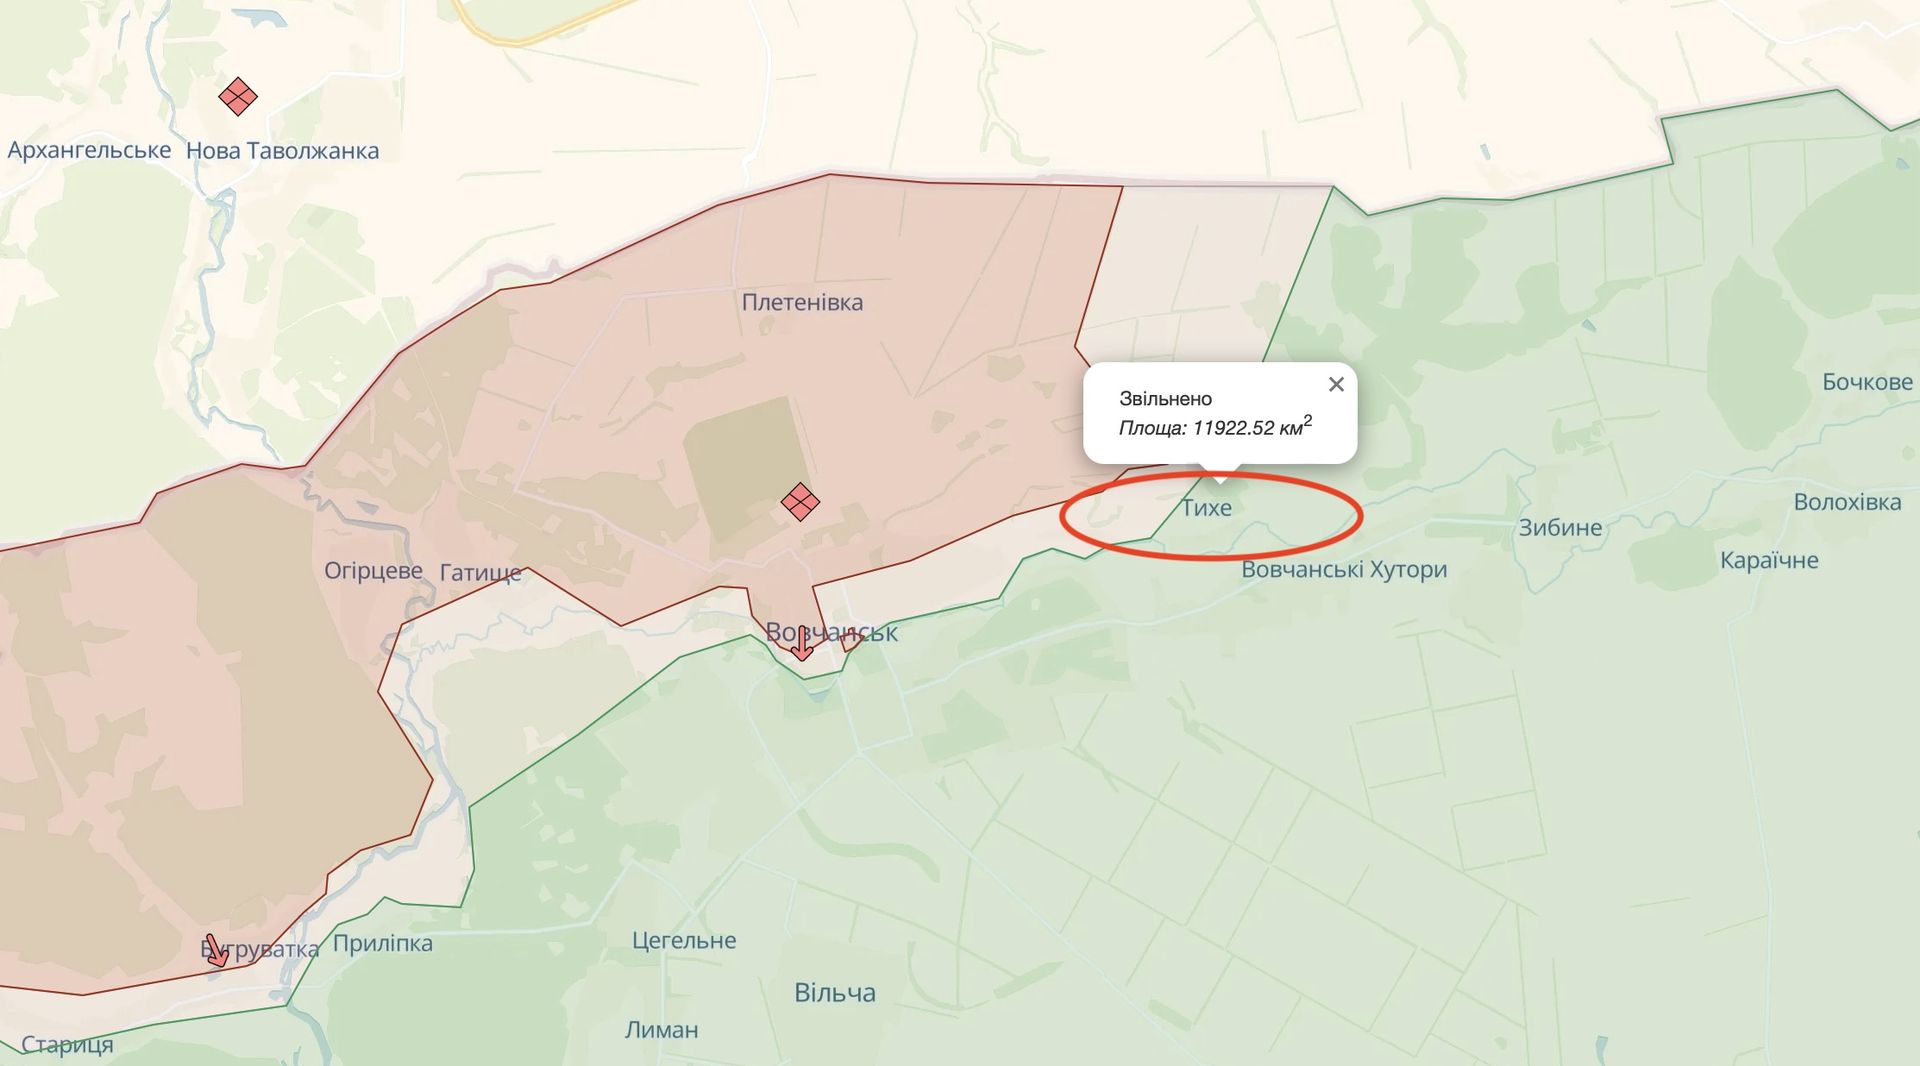Click the red diamond marker south of Плетенівка
Screen dimensions: 1920x1066
pos(800,502)
